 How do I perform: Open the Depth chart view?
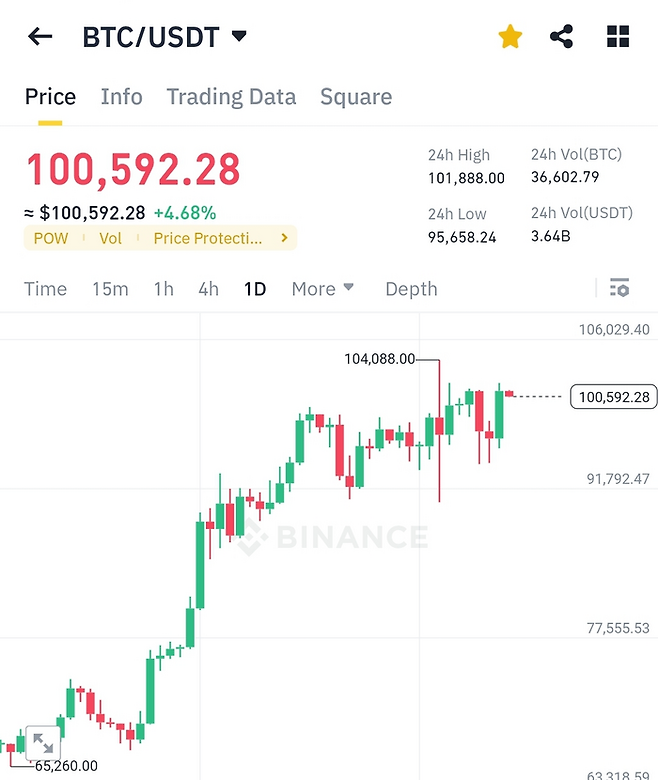coord(411,289)
